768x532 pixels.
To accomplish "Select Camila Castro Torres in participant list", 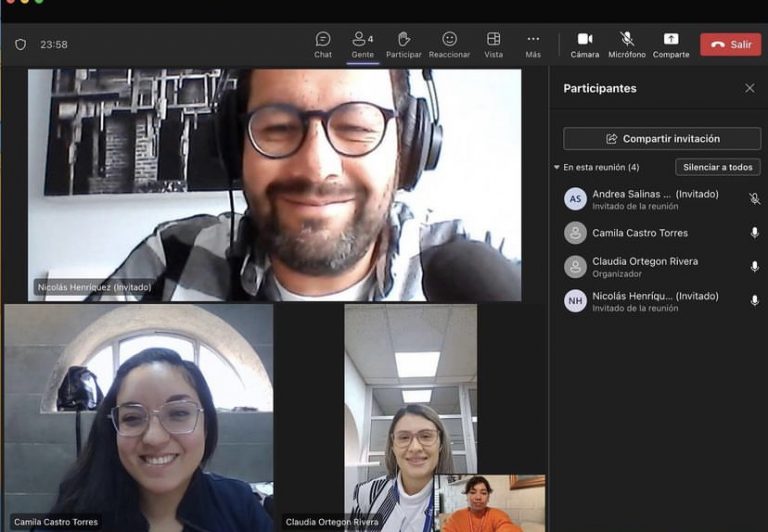I will pos(640,233).
